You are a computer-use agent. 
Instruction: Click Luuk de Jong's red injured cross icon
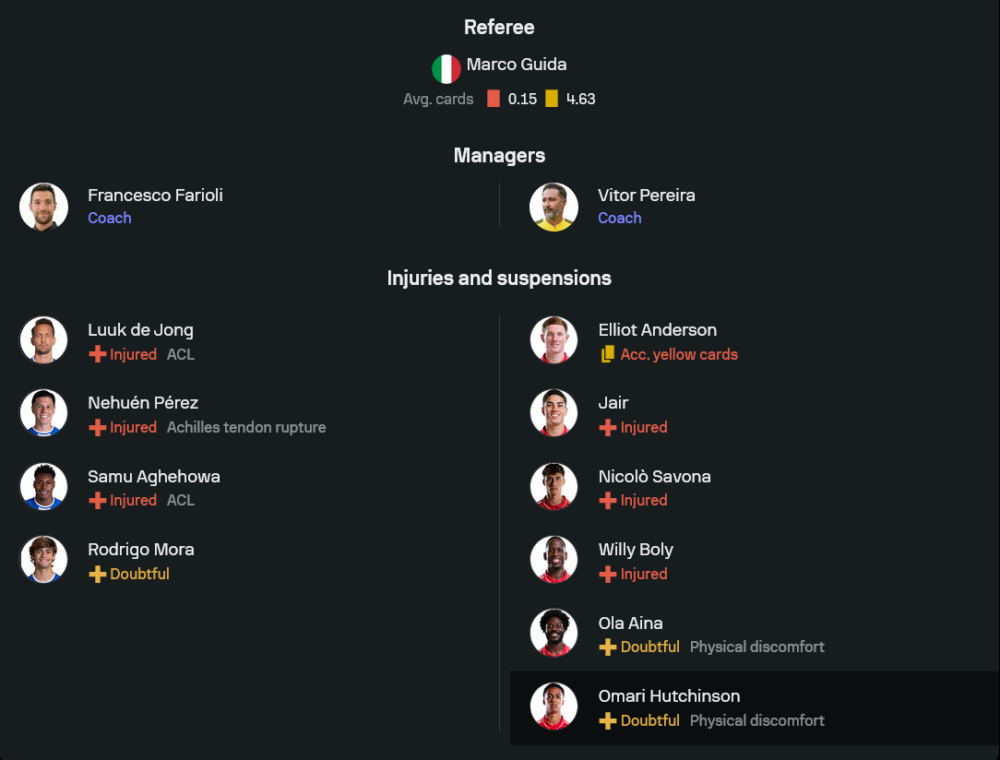point(97,354)
